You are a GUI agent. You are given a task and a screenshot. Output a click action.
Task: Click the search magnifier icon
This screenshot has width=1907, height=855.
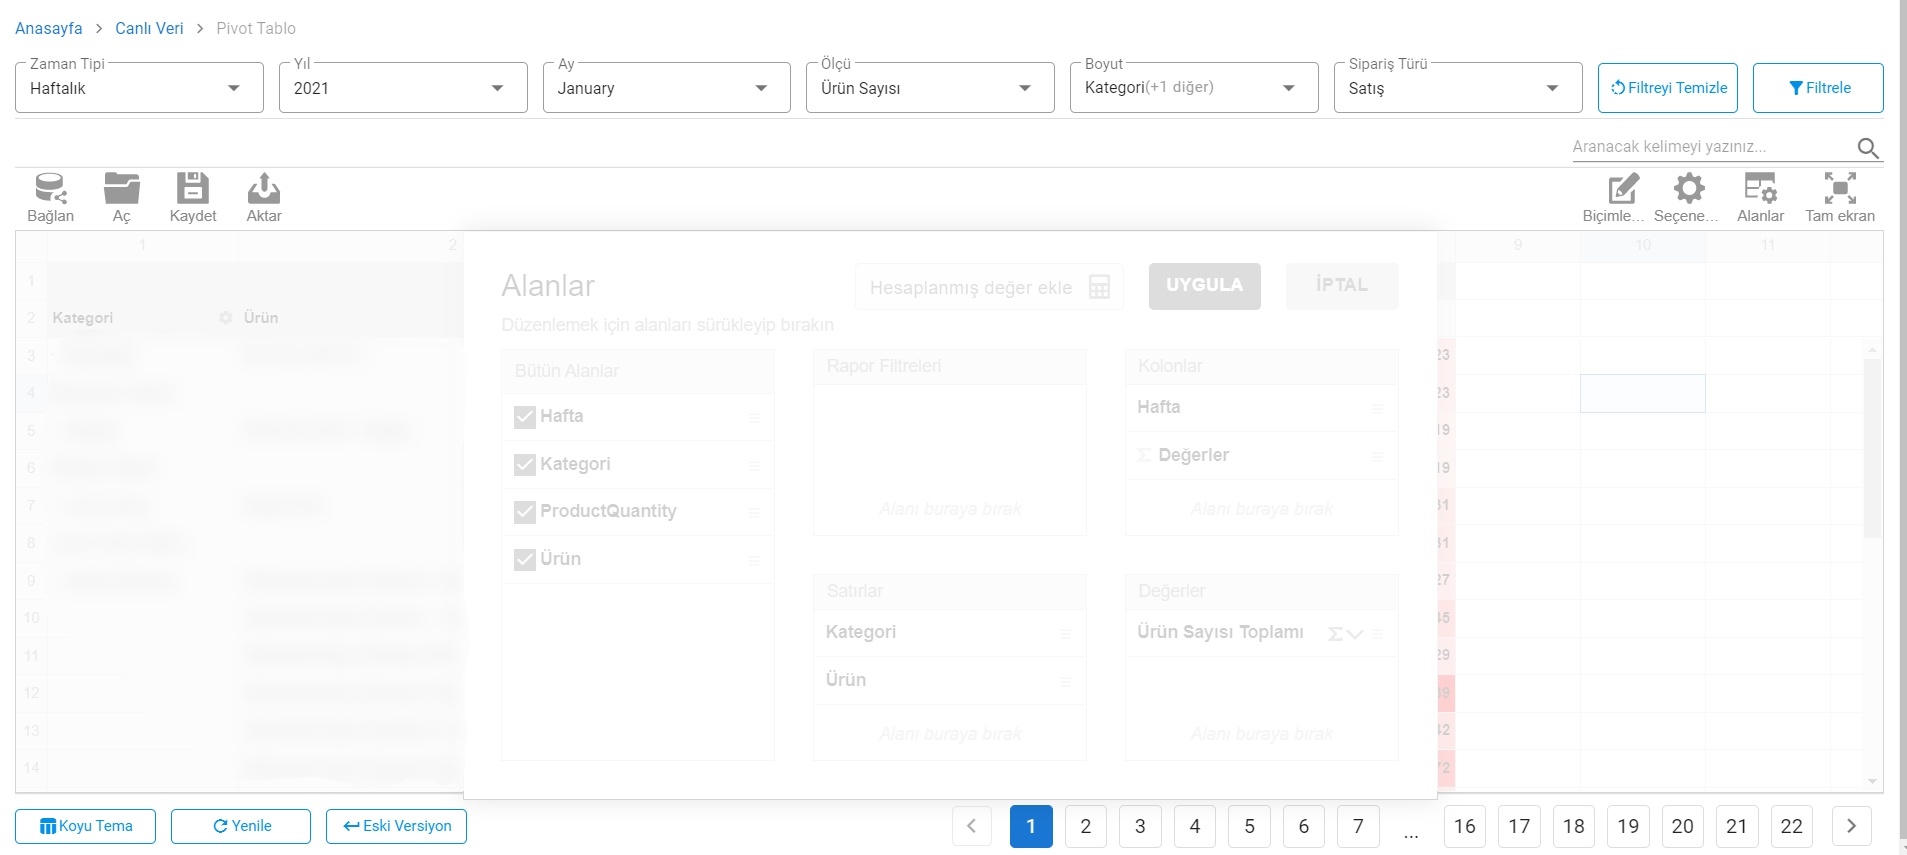point(1868,148)
